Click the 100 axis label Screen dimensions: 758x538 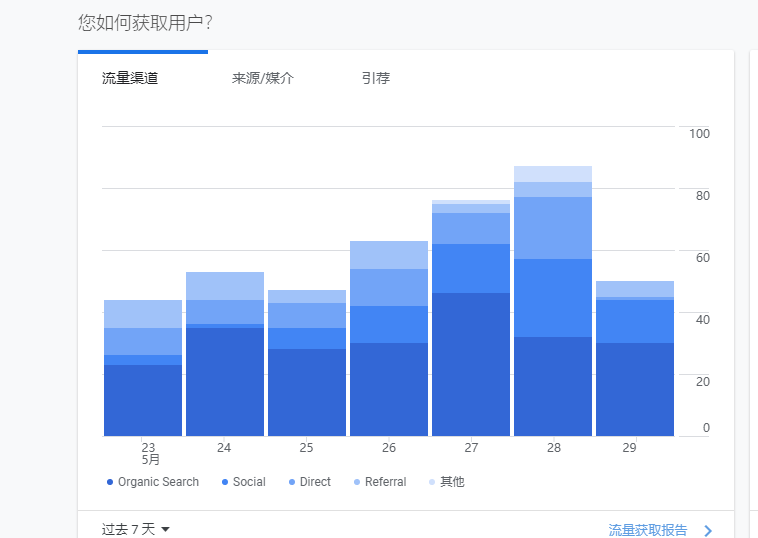pos(699,134)
